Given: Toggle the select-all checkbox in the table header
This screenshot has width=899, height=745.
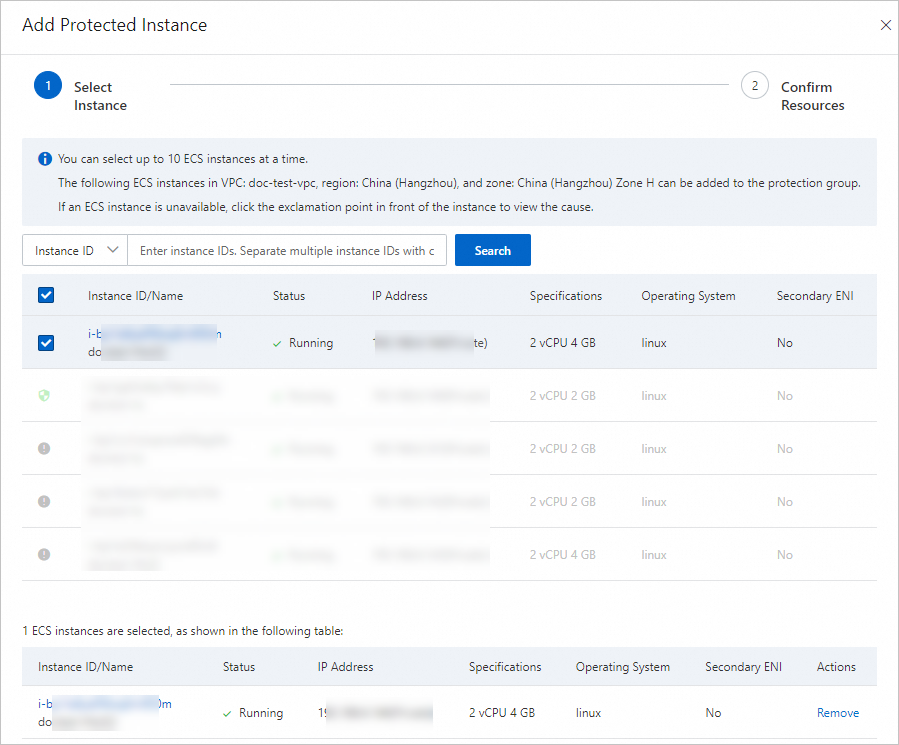Looking at the screenshot, I should tap(46, 296).
